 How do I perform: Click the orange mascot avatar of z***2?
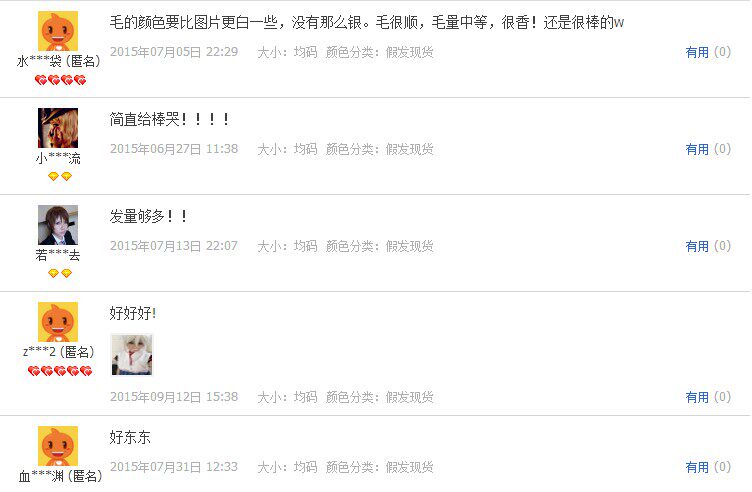[x=58, y=322]
